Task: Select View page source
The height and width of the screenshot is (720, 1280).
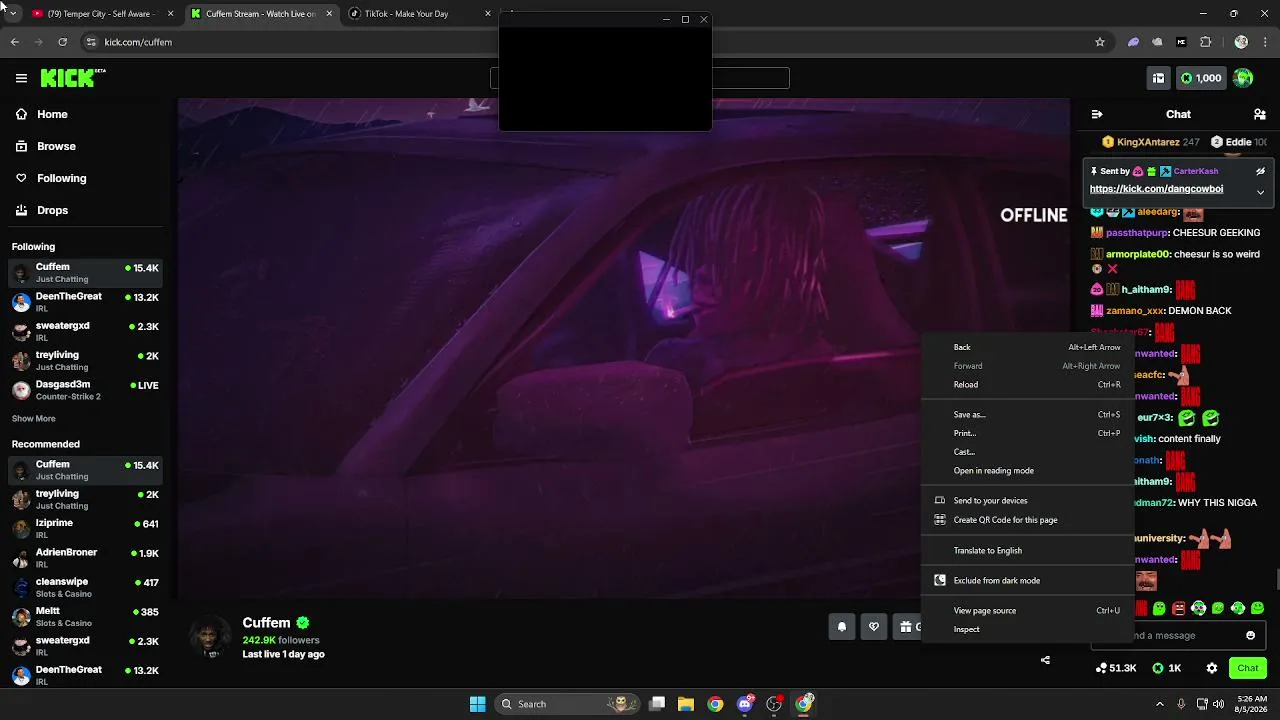Action: coord(1028,610)
